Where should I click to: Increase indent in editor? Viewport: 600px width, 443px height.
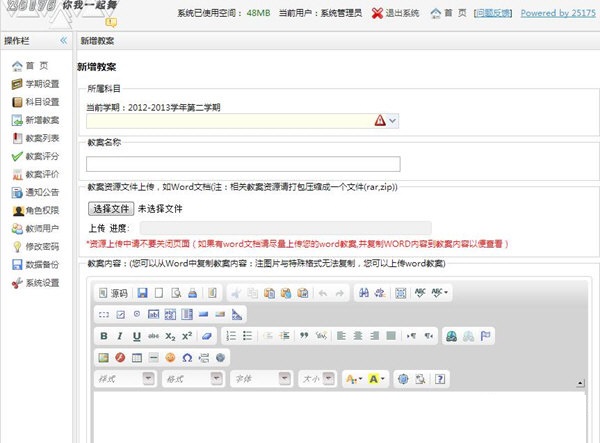(284, 336)
